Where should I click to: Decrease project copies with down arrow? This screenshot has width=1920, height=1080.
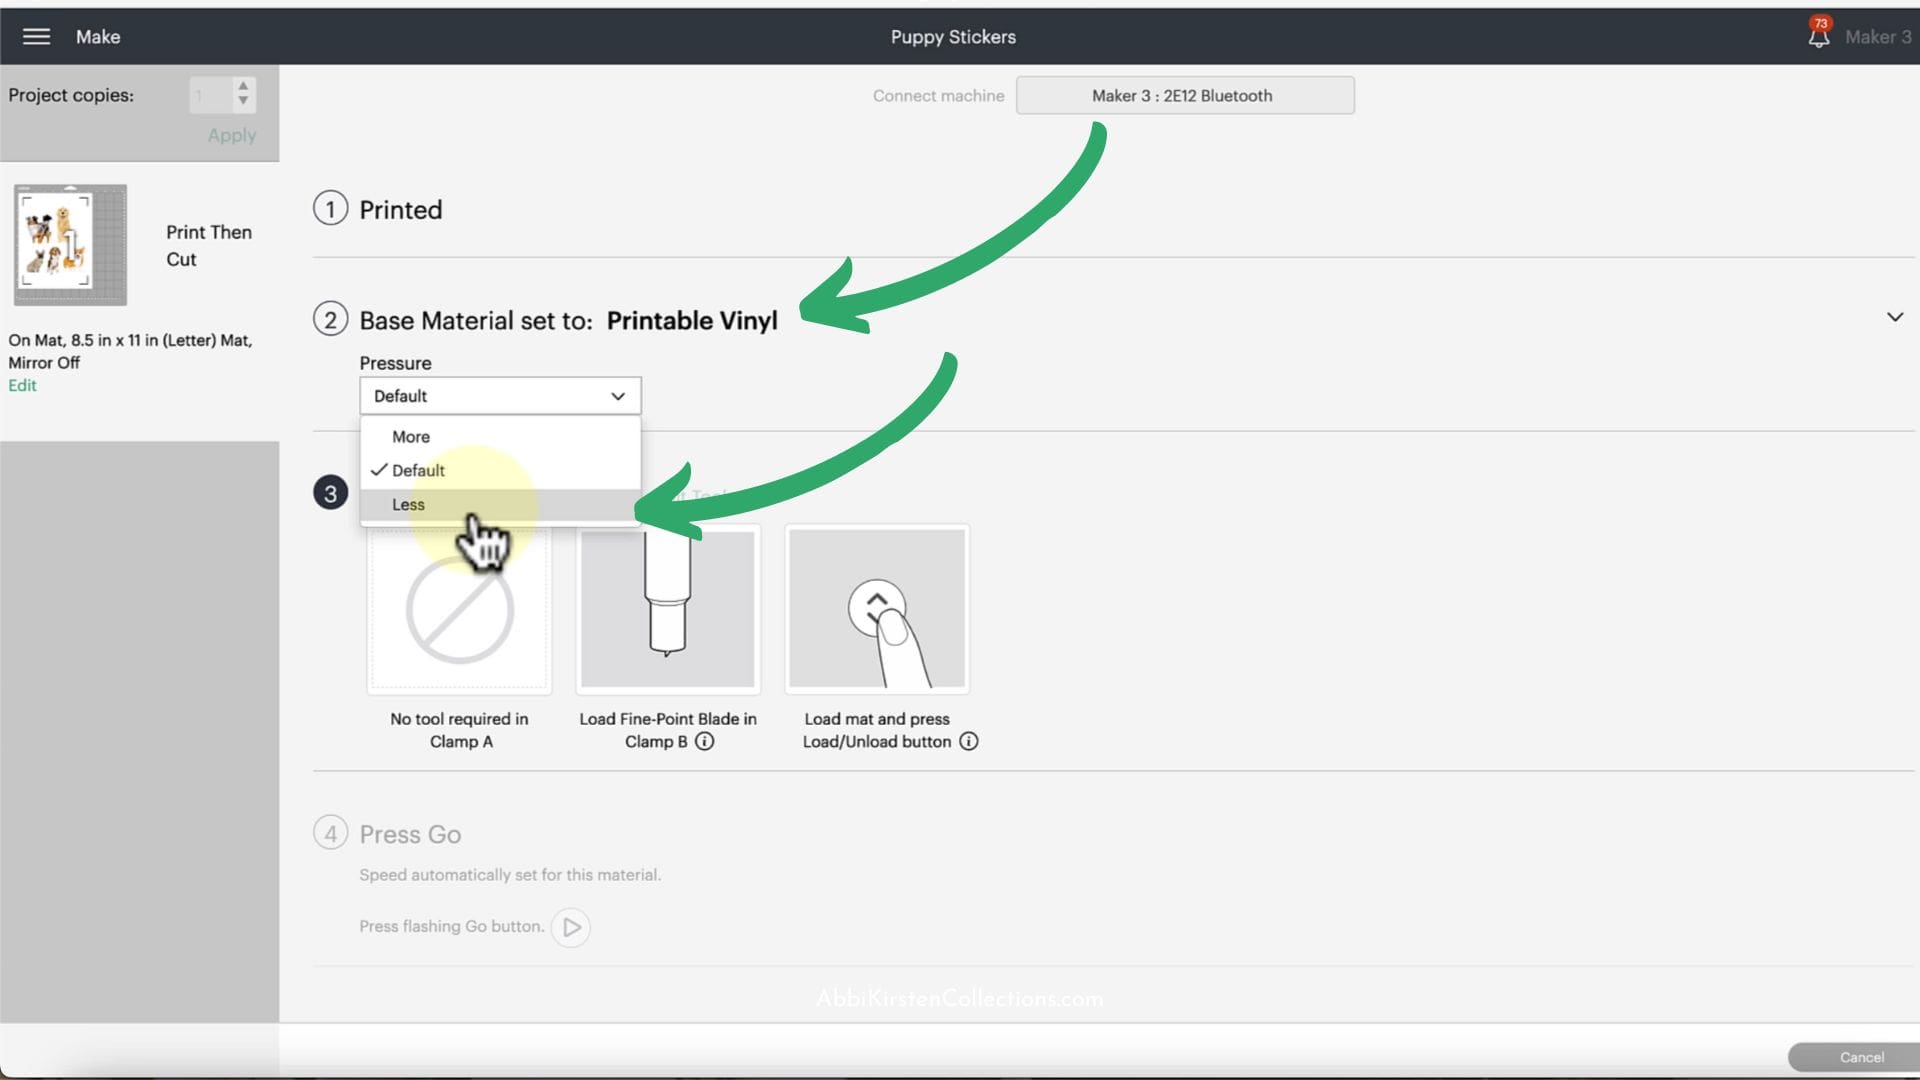pos(243,101)
